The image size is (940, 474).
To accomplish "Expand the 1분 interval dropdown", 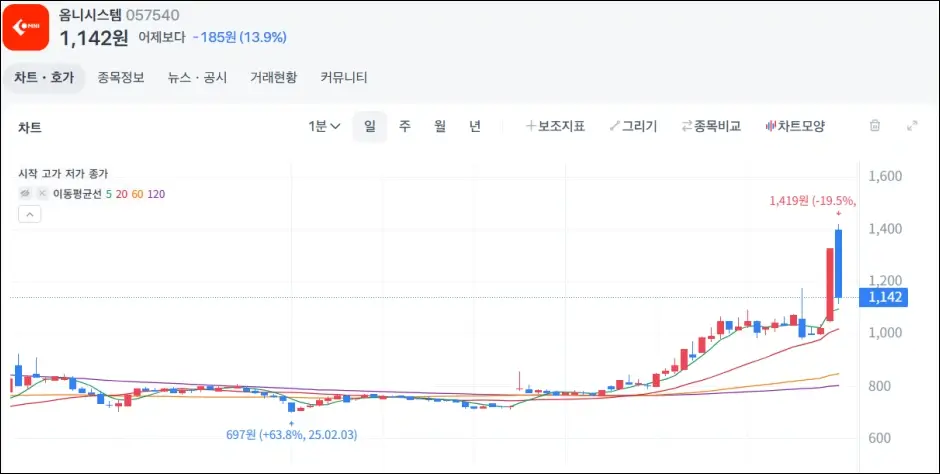I will (324, 126).
